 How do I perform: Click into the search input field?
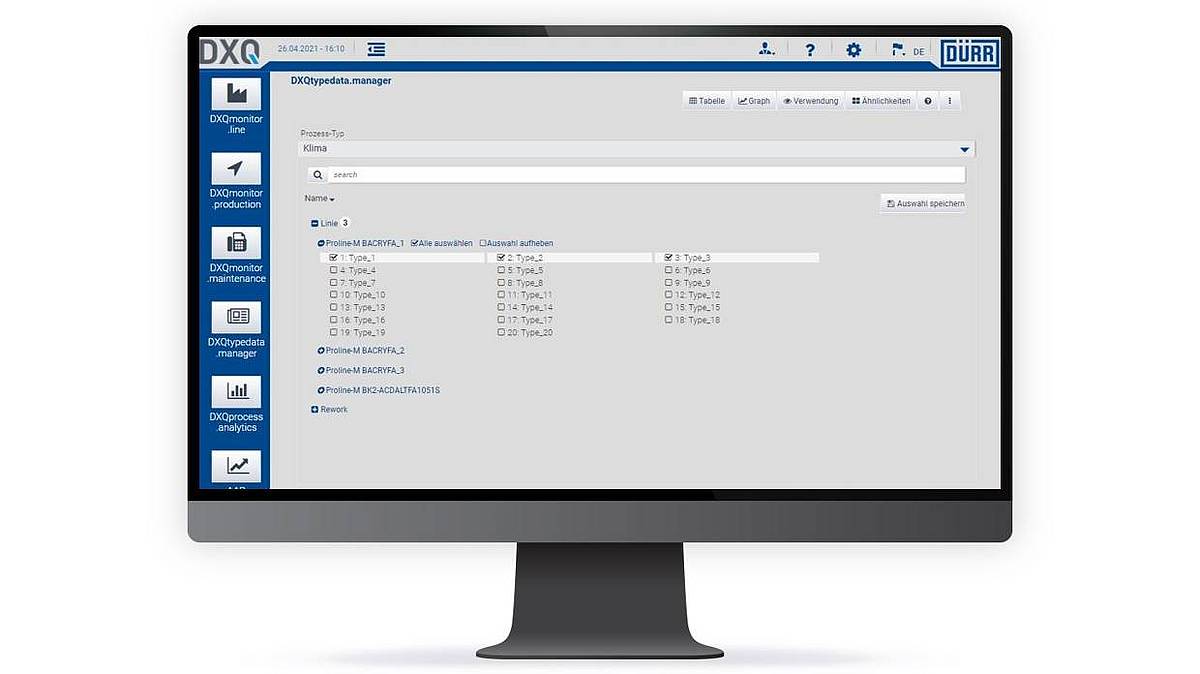tap(647, 175)
